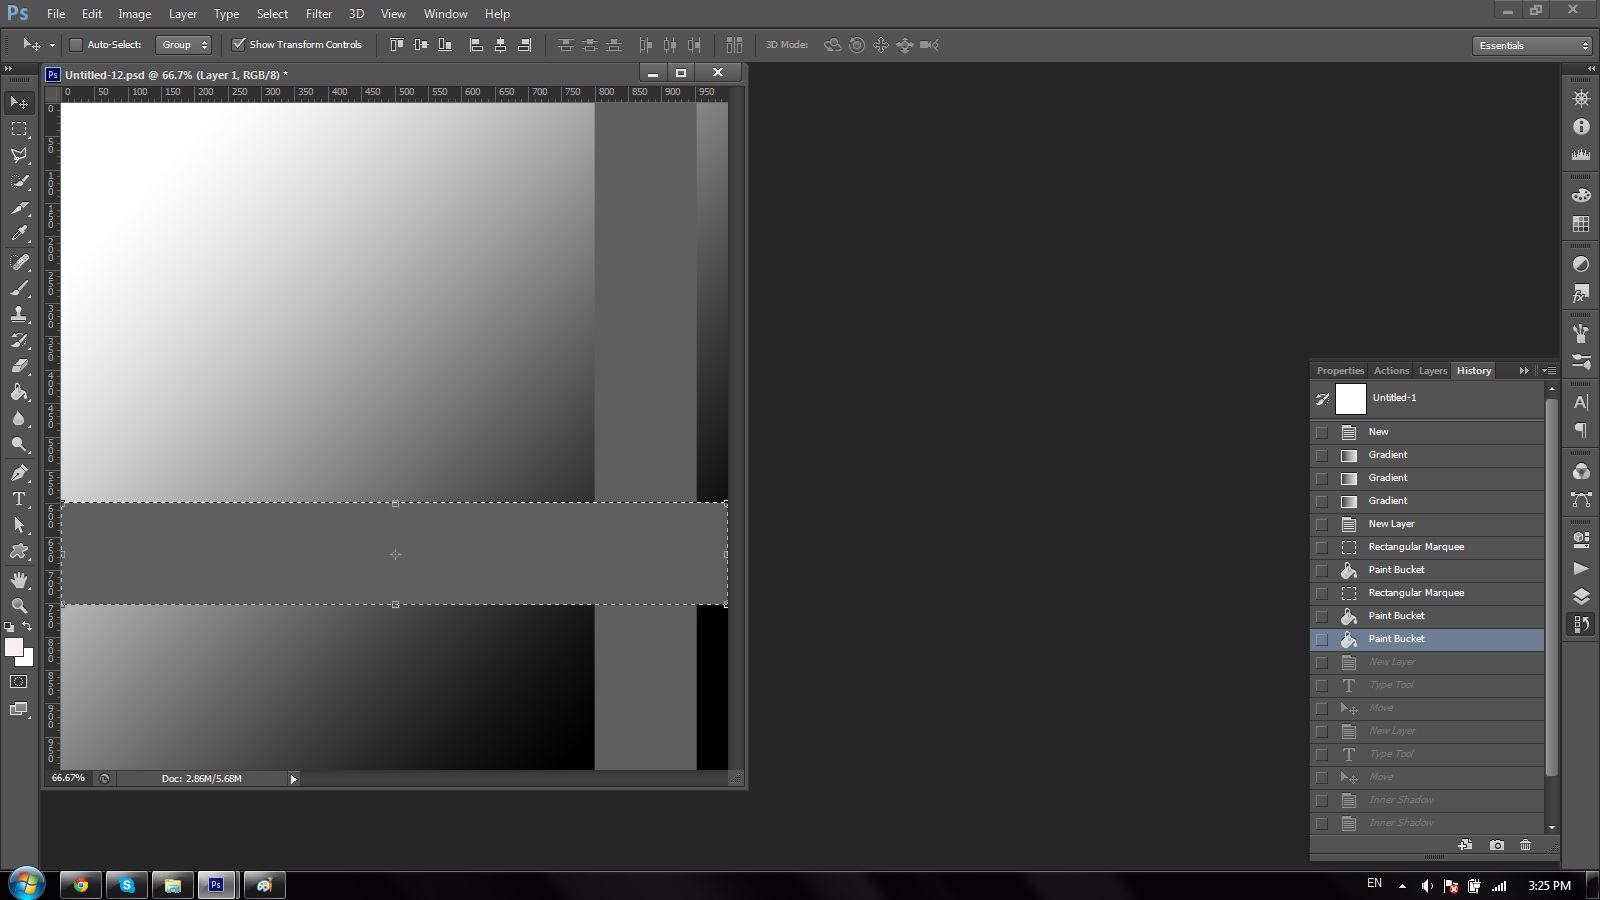Select the Zoom tool
The image size is (1600, 900).
pyautogui.click(x=19, y=606)
